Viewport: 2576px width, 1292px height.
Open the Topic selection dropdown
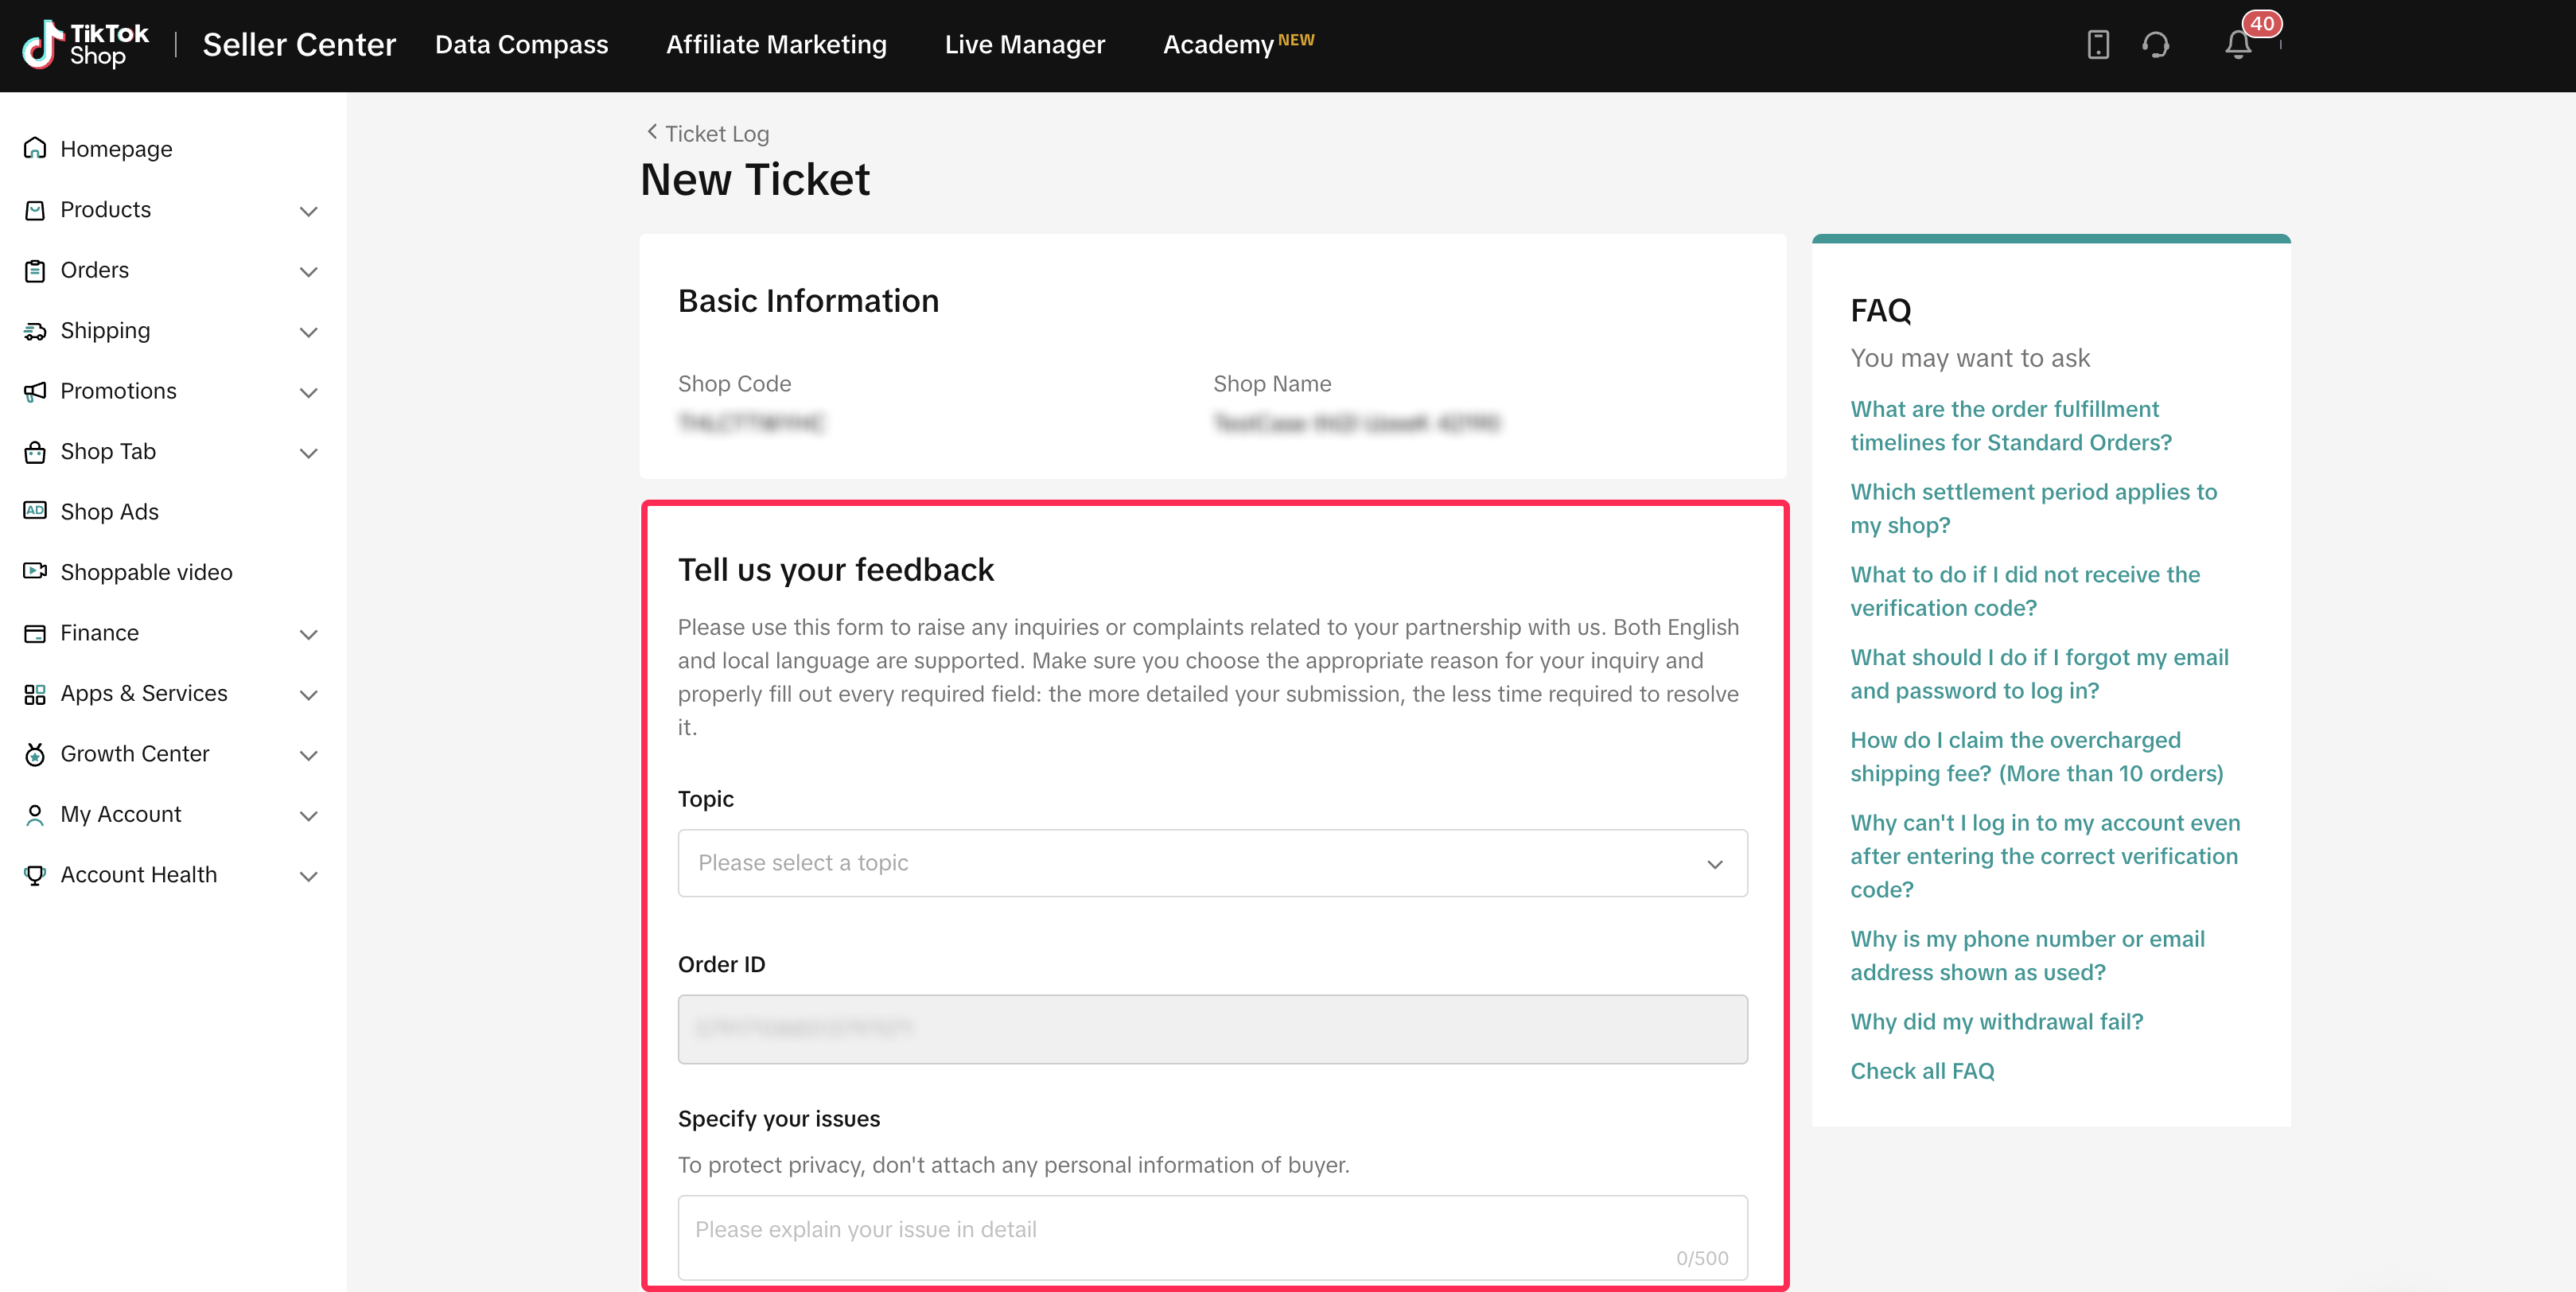(1212, 863)
